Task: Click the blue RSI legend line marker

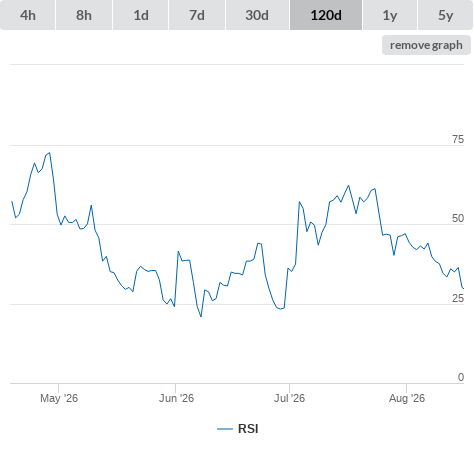Action: tap(225, 429)
